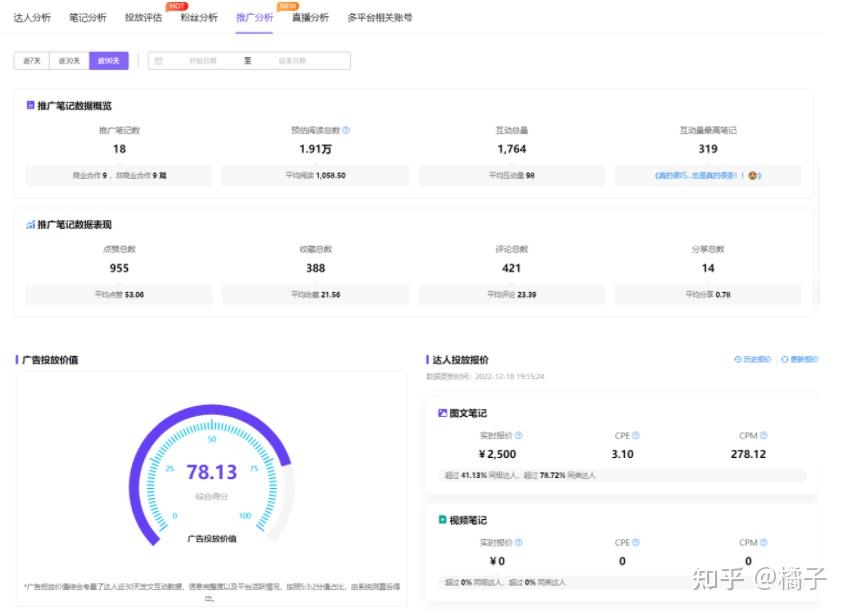The height and width of the screenshot is (613, 849).
Task: Click 实时报价 help icon in 图文笔记
Action: click(x=519, y=435)
